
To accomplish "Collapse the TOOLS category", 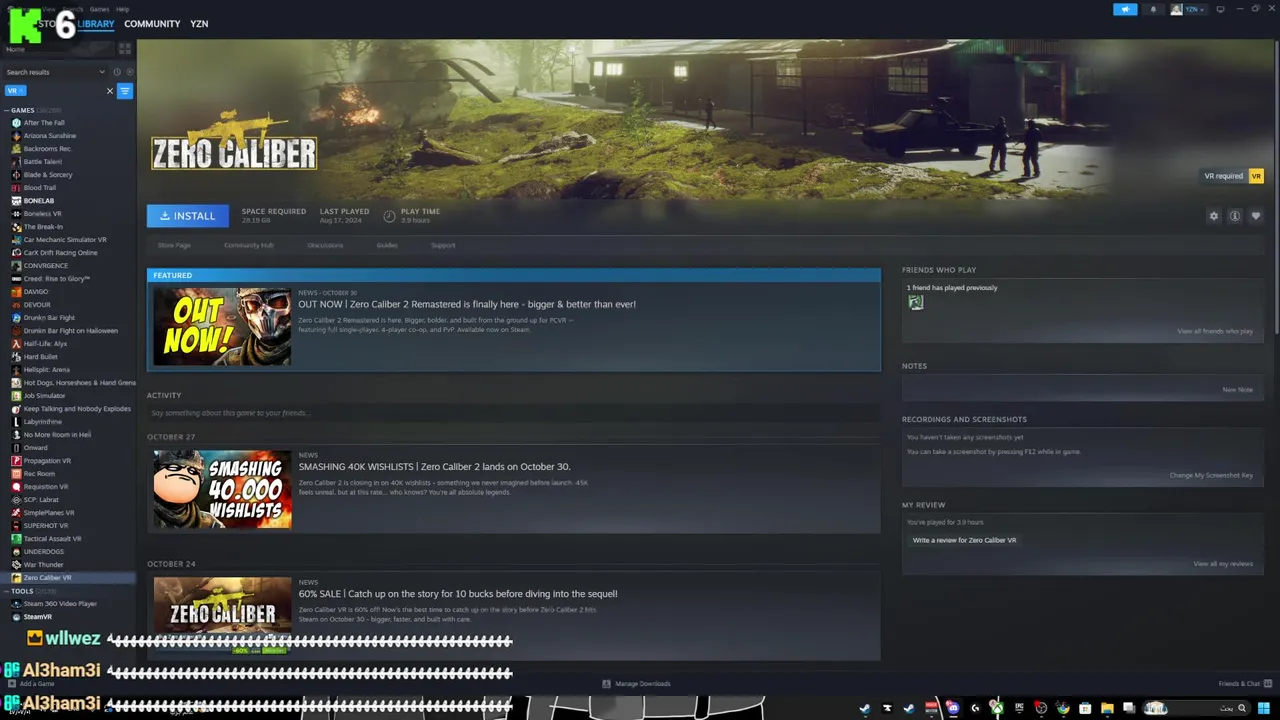I will [6, 591].
